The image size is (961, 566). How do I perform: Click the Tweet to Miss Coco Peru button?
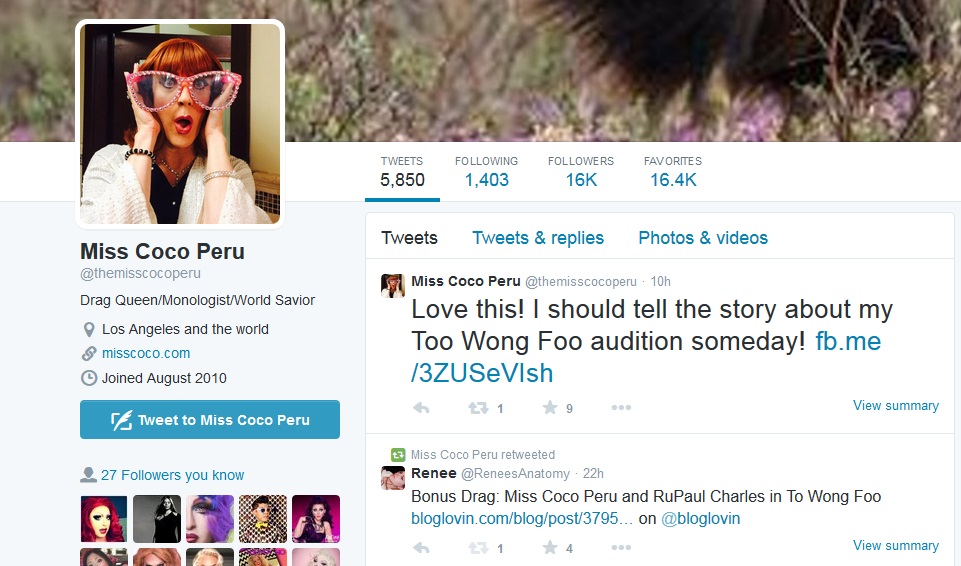(x=210, y=420)
